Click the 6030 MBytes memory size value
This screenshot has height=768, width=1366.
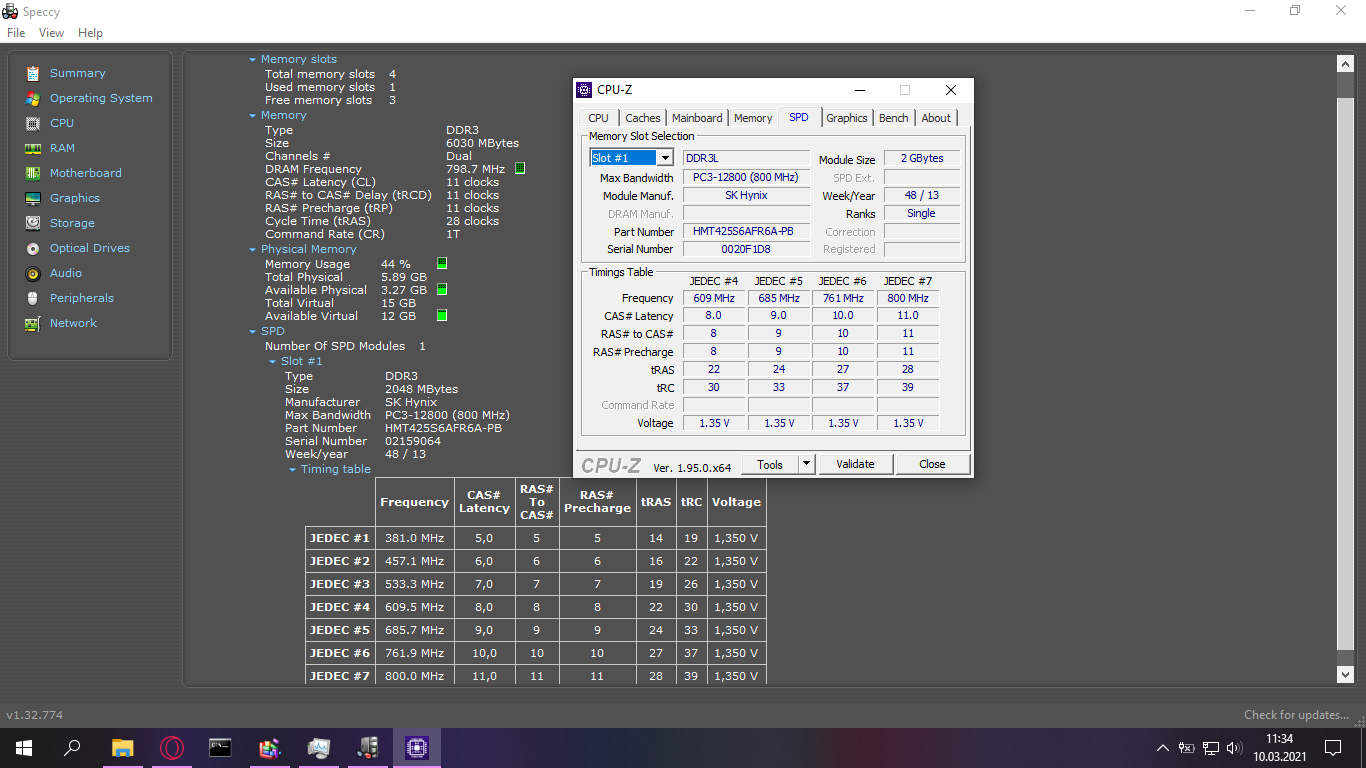click(482, 143)
